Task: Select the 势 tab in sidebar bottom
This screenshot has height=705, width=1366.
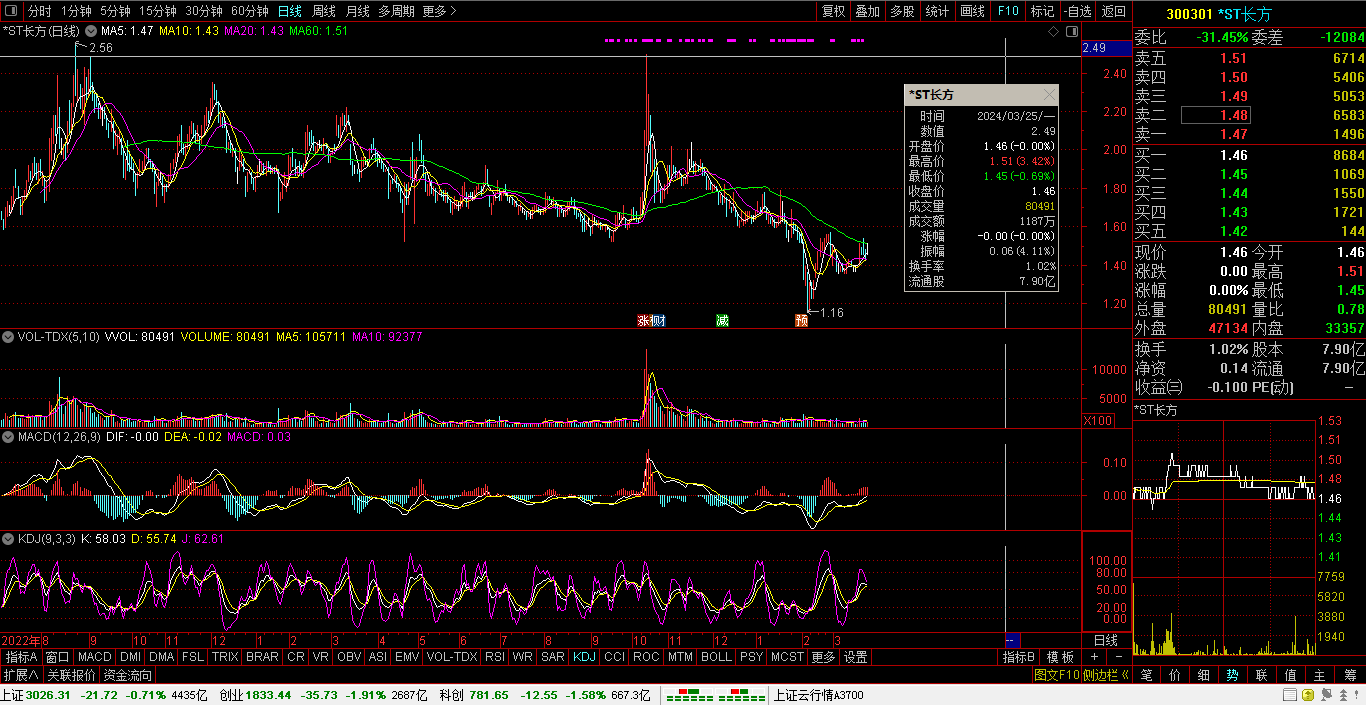Action: [1232, 676]
